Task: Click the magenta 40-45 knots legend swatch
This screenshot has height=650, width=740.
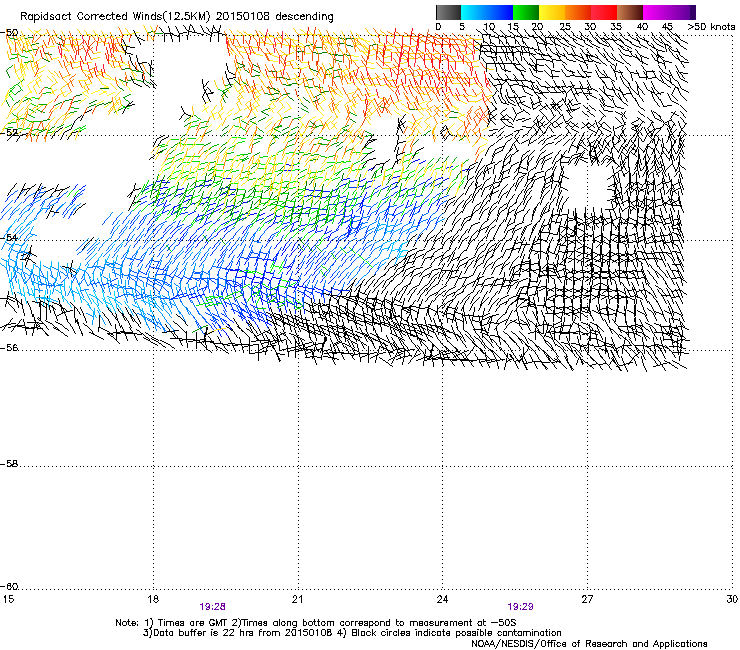Action: click(656, 12)
